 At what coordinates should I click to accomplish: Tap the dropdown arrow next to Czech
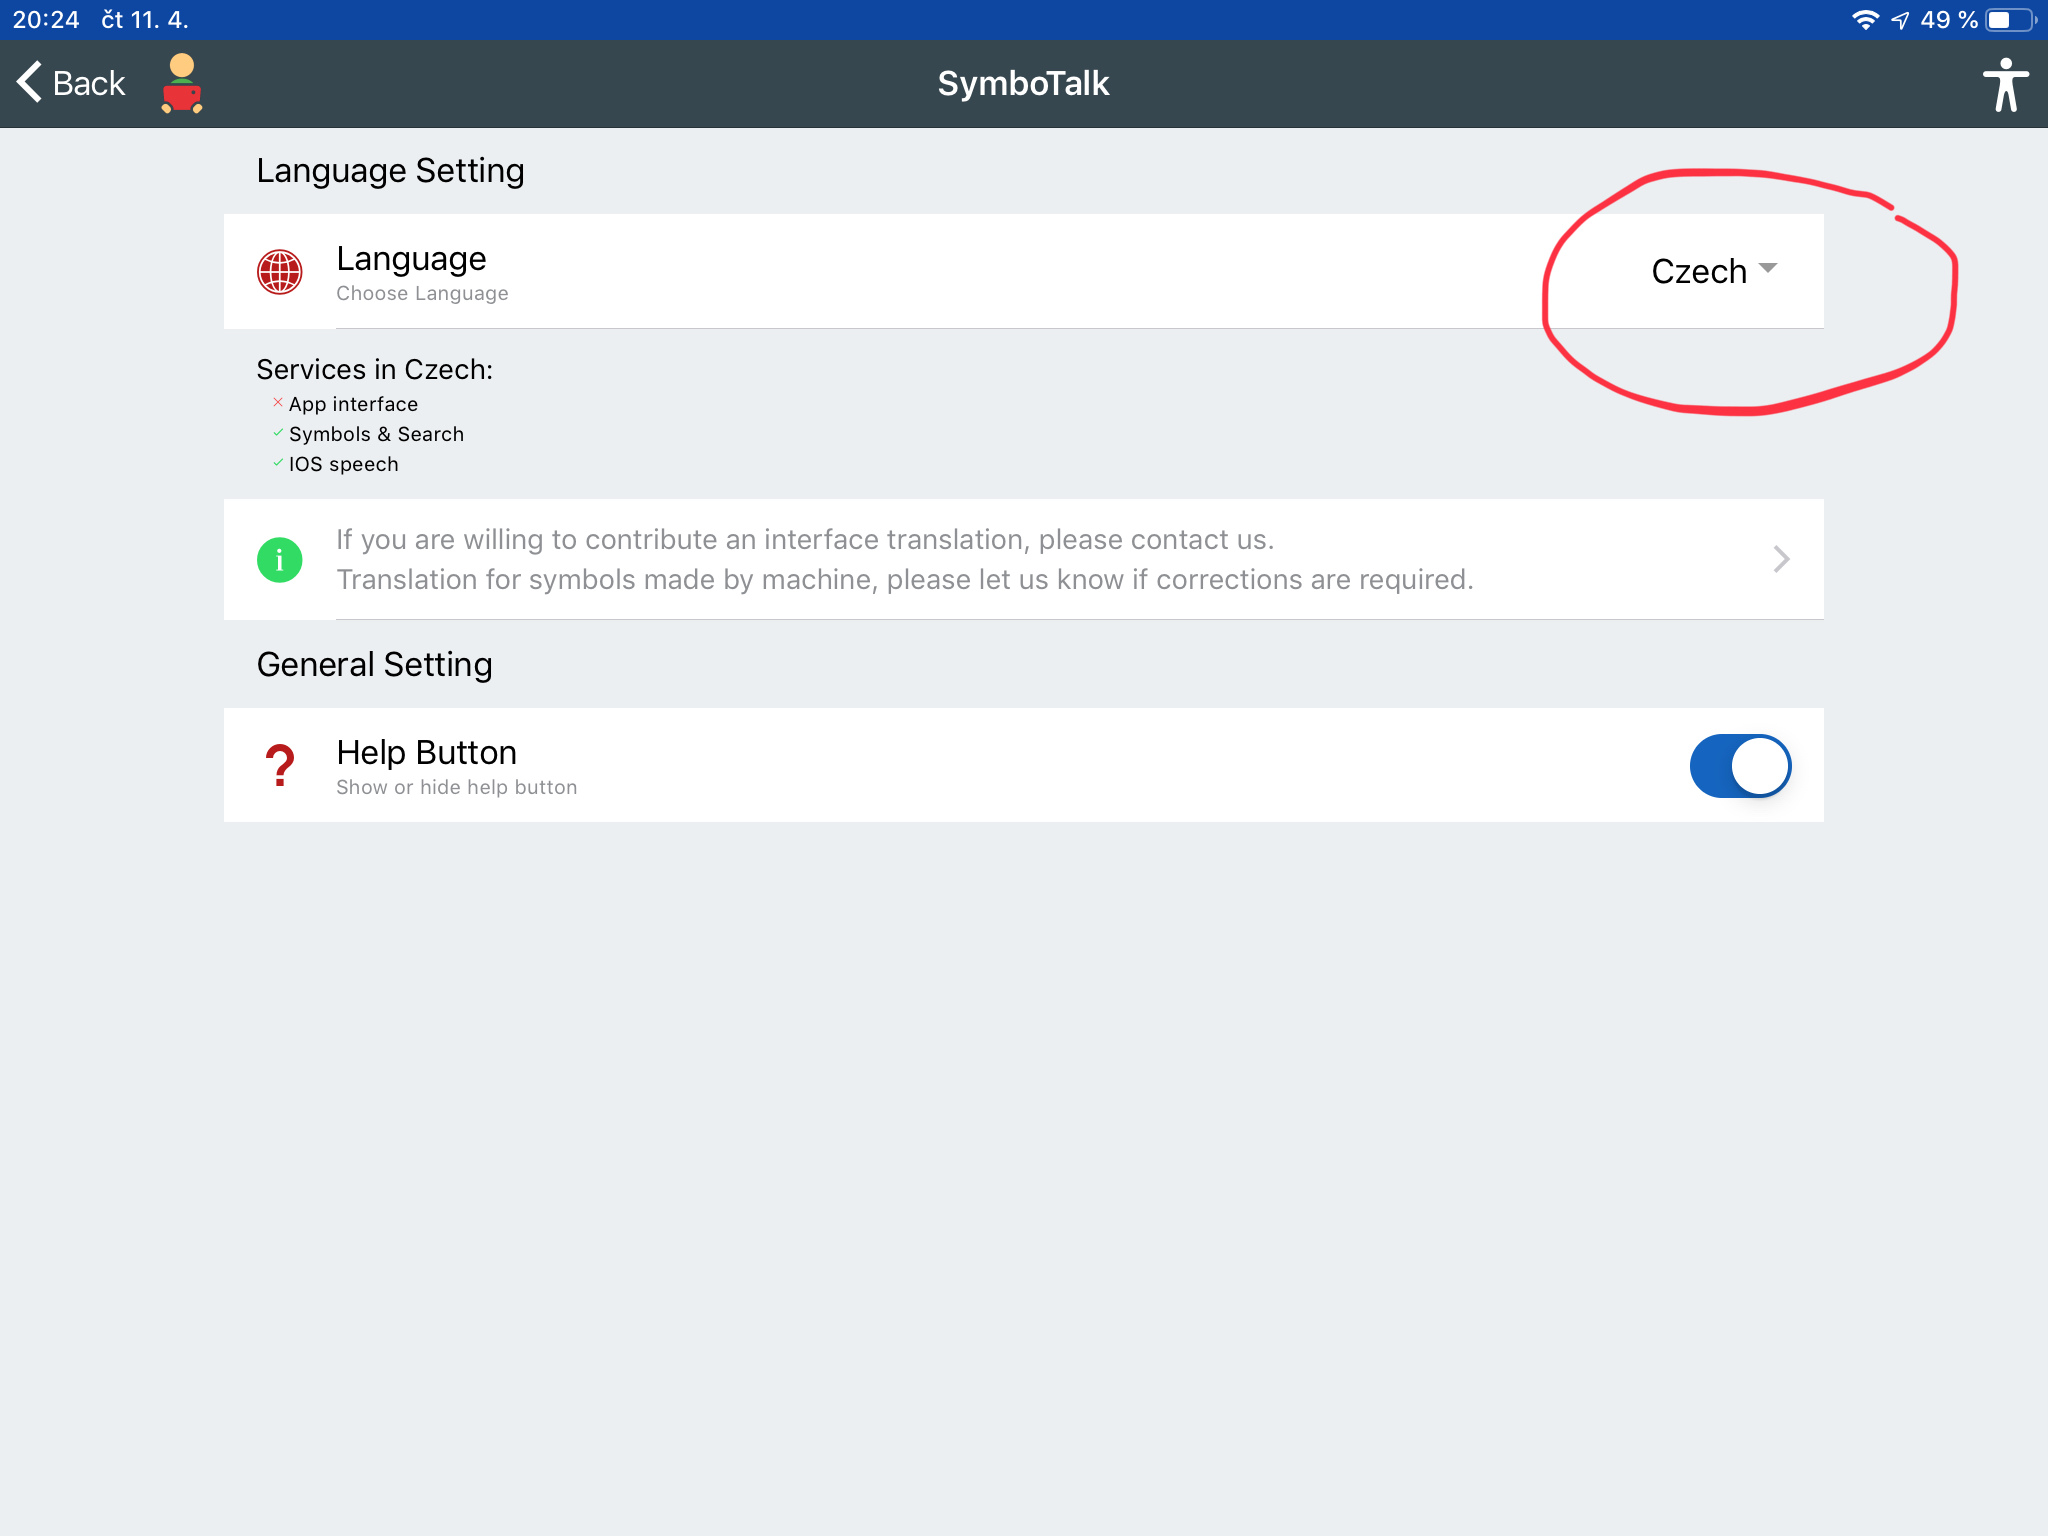click(1768, 268)
